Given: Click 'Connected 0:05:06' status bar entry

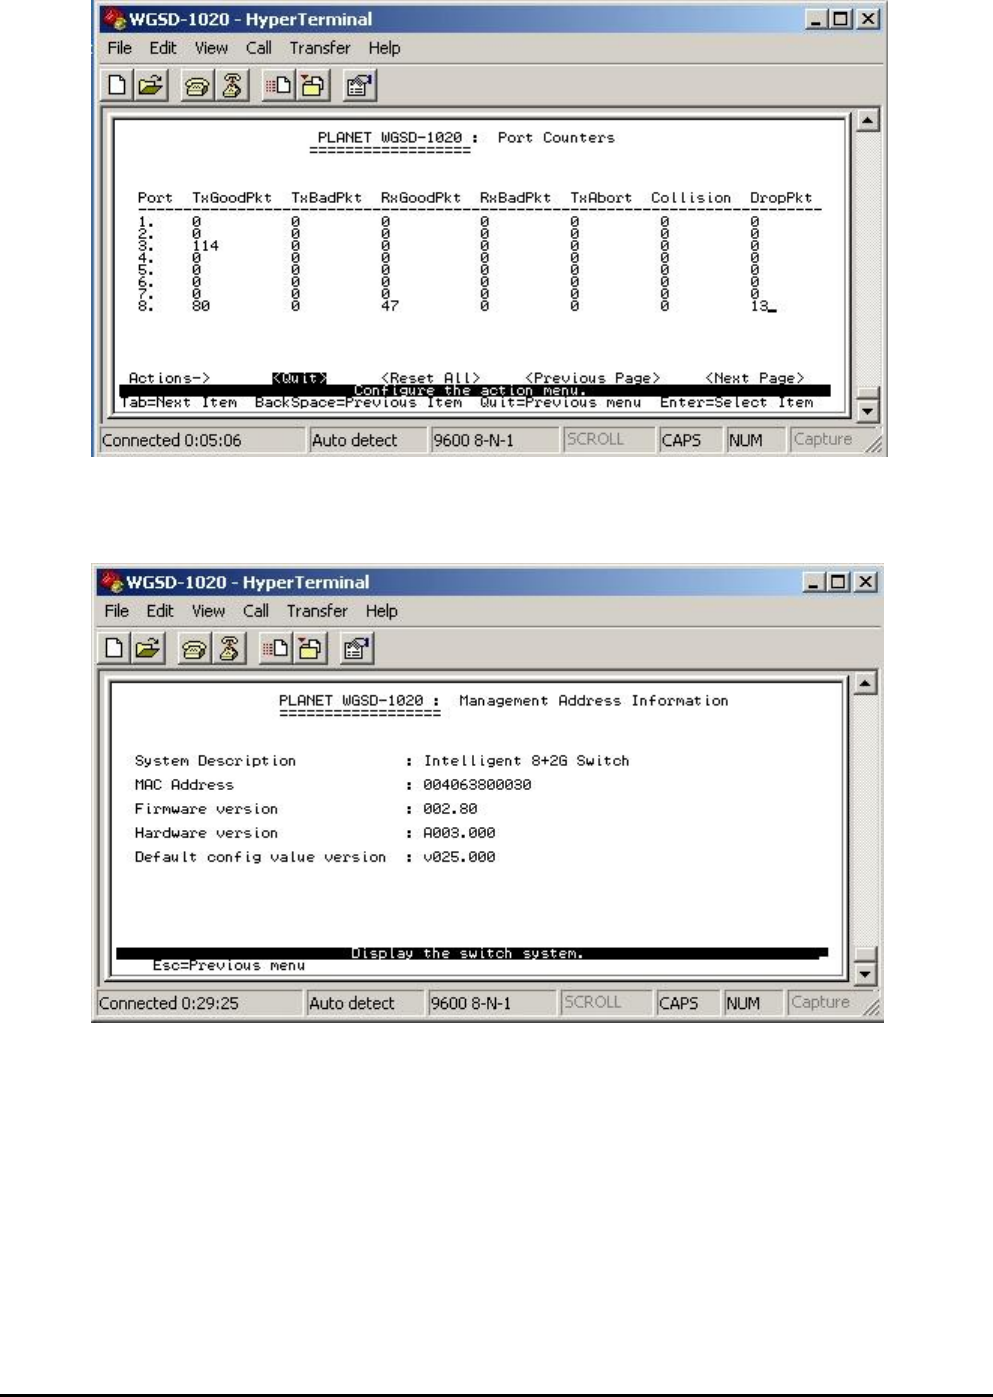Looking at the screenshot, I should [x=171, y=440].
